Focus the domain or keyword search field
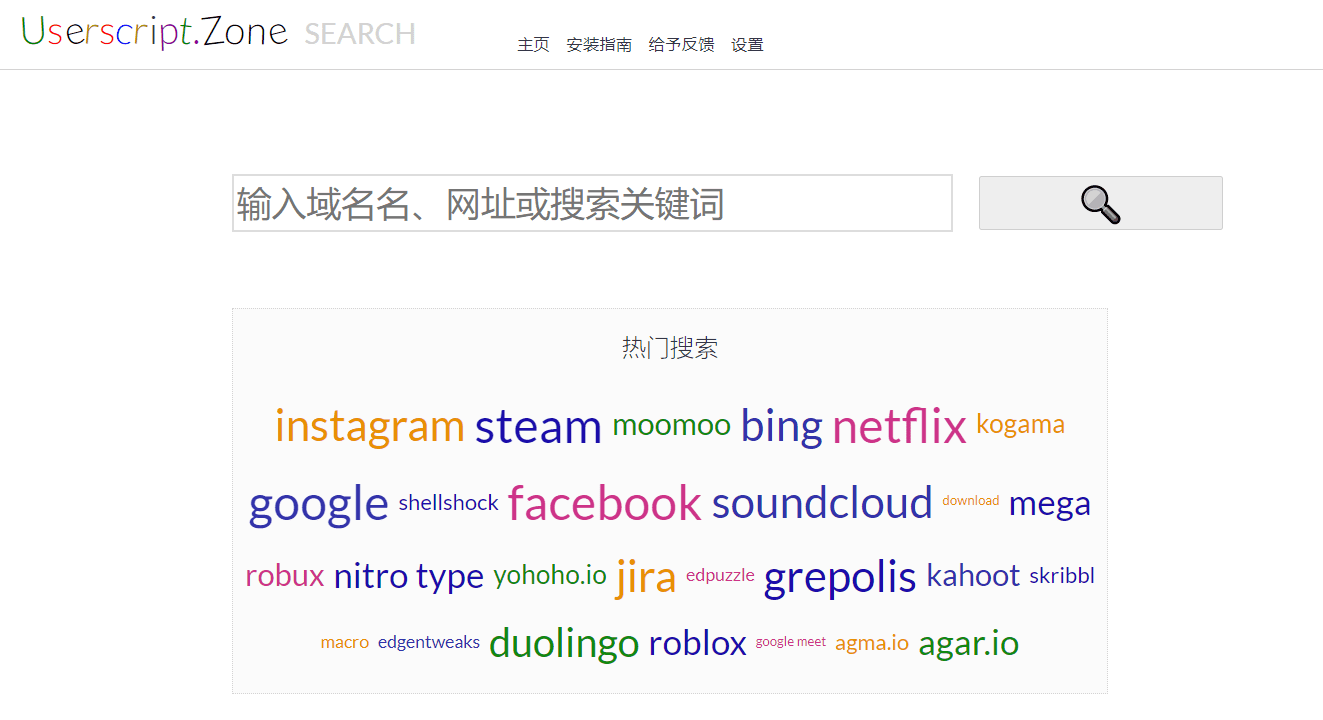 (x=592, y=204)
